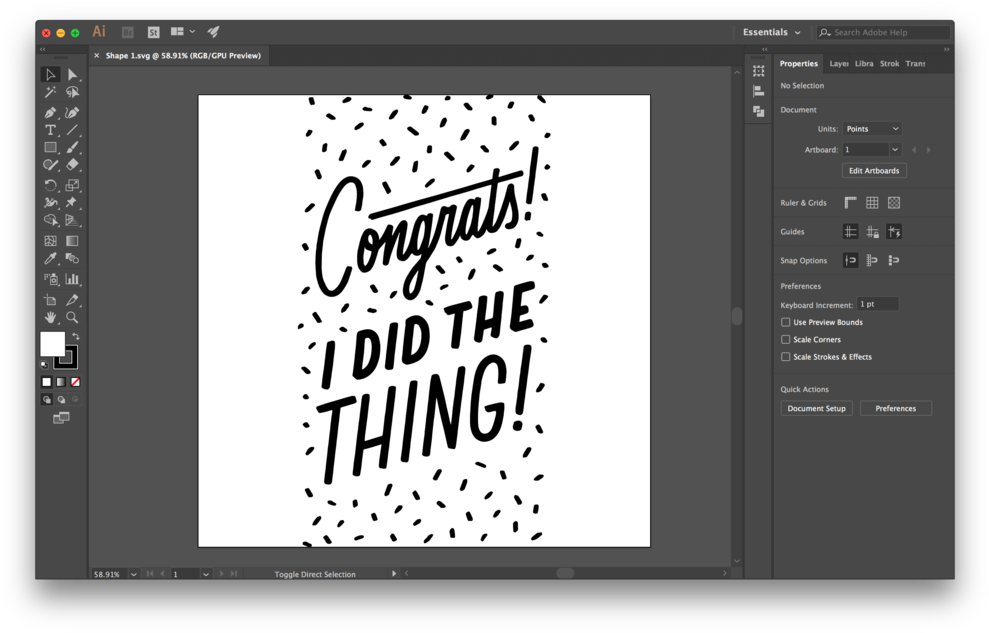Toggle Scale Strokes & Effects checkbox

click(785, 356)
